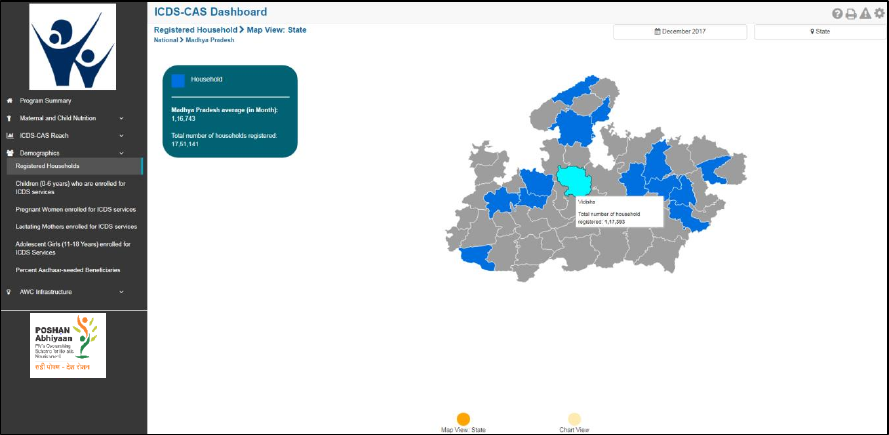Open Lactating Mothers enrolled for ICDS services
889x435 pixels.
77,226
